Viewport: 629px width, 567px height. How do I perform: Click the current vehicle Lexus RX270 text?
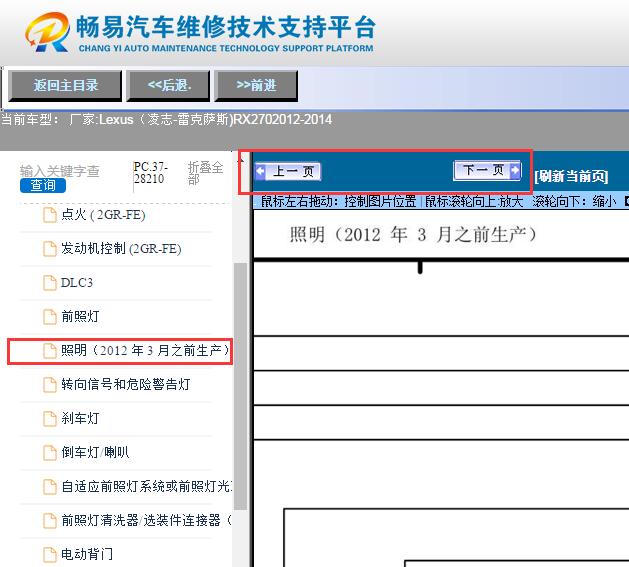166,120
